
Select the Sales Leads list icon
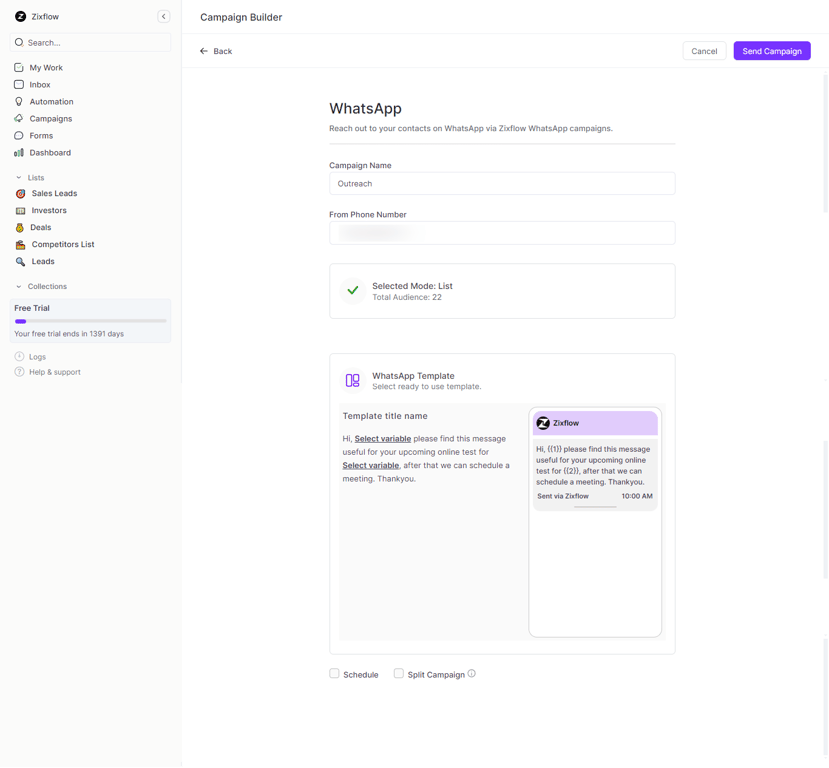coord(22,193)
